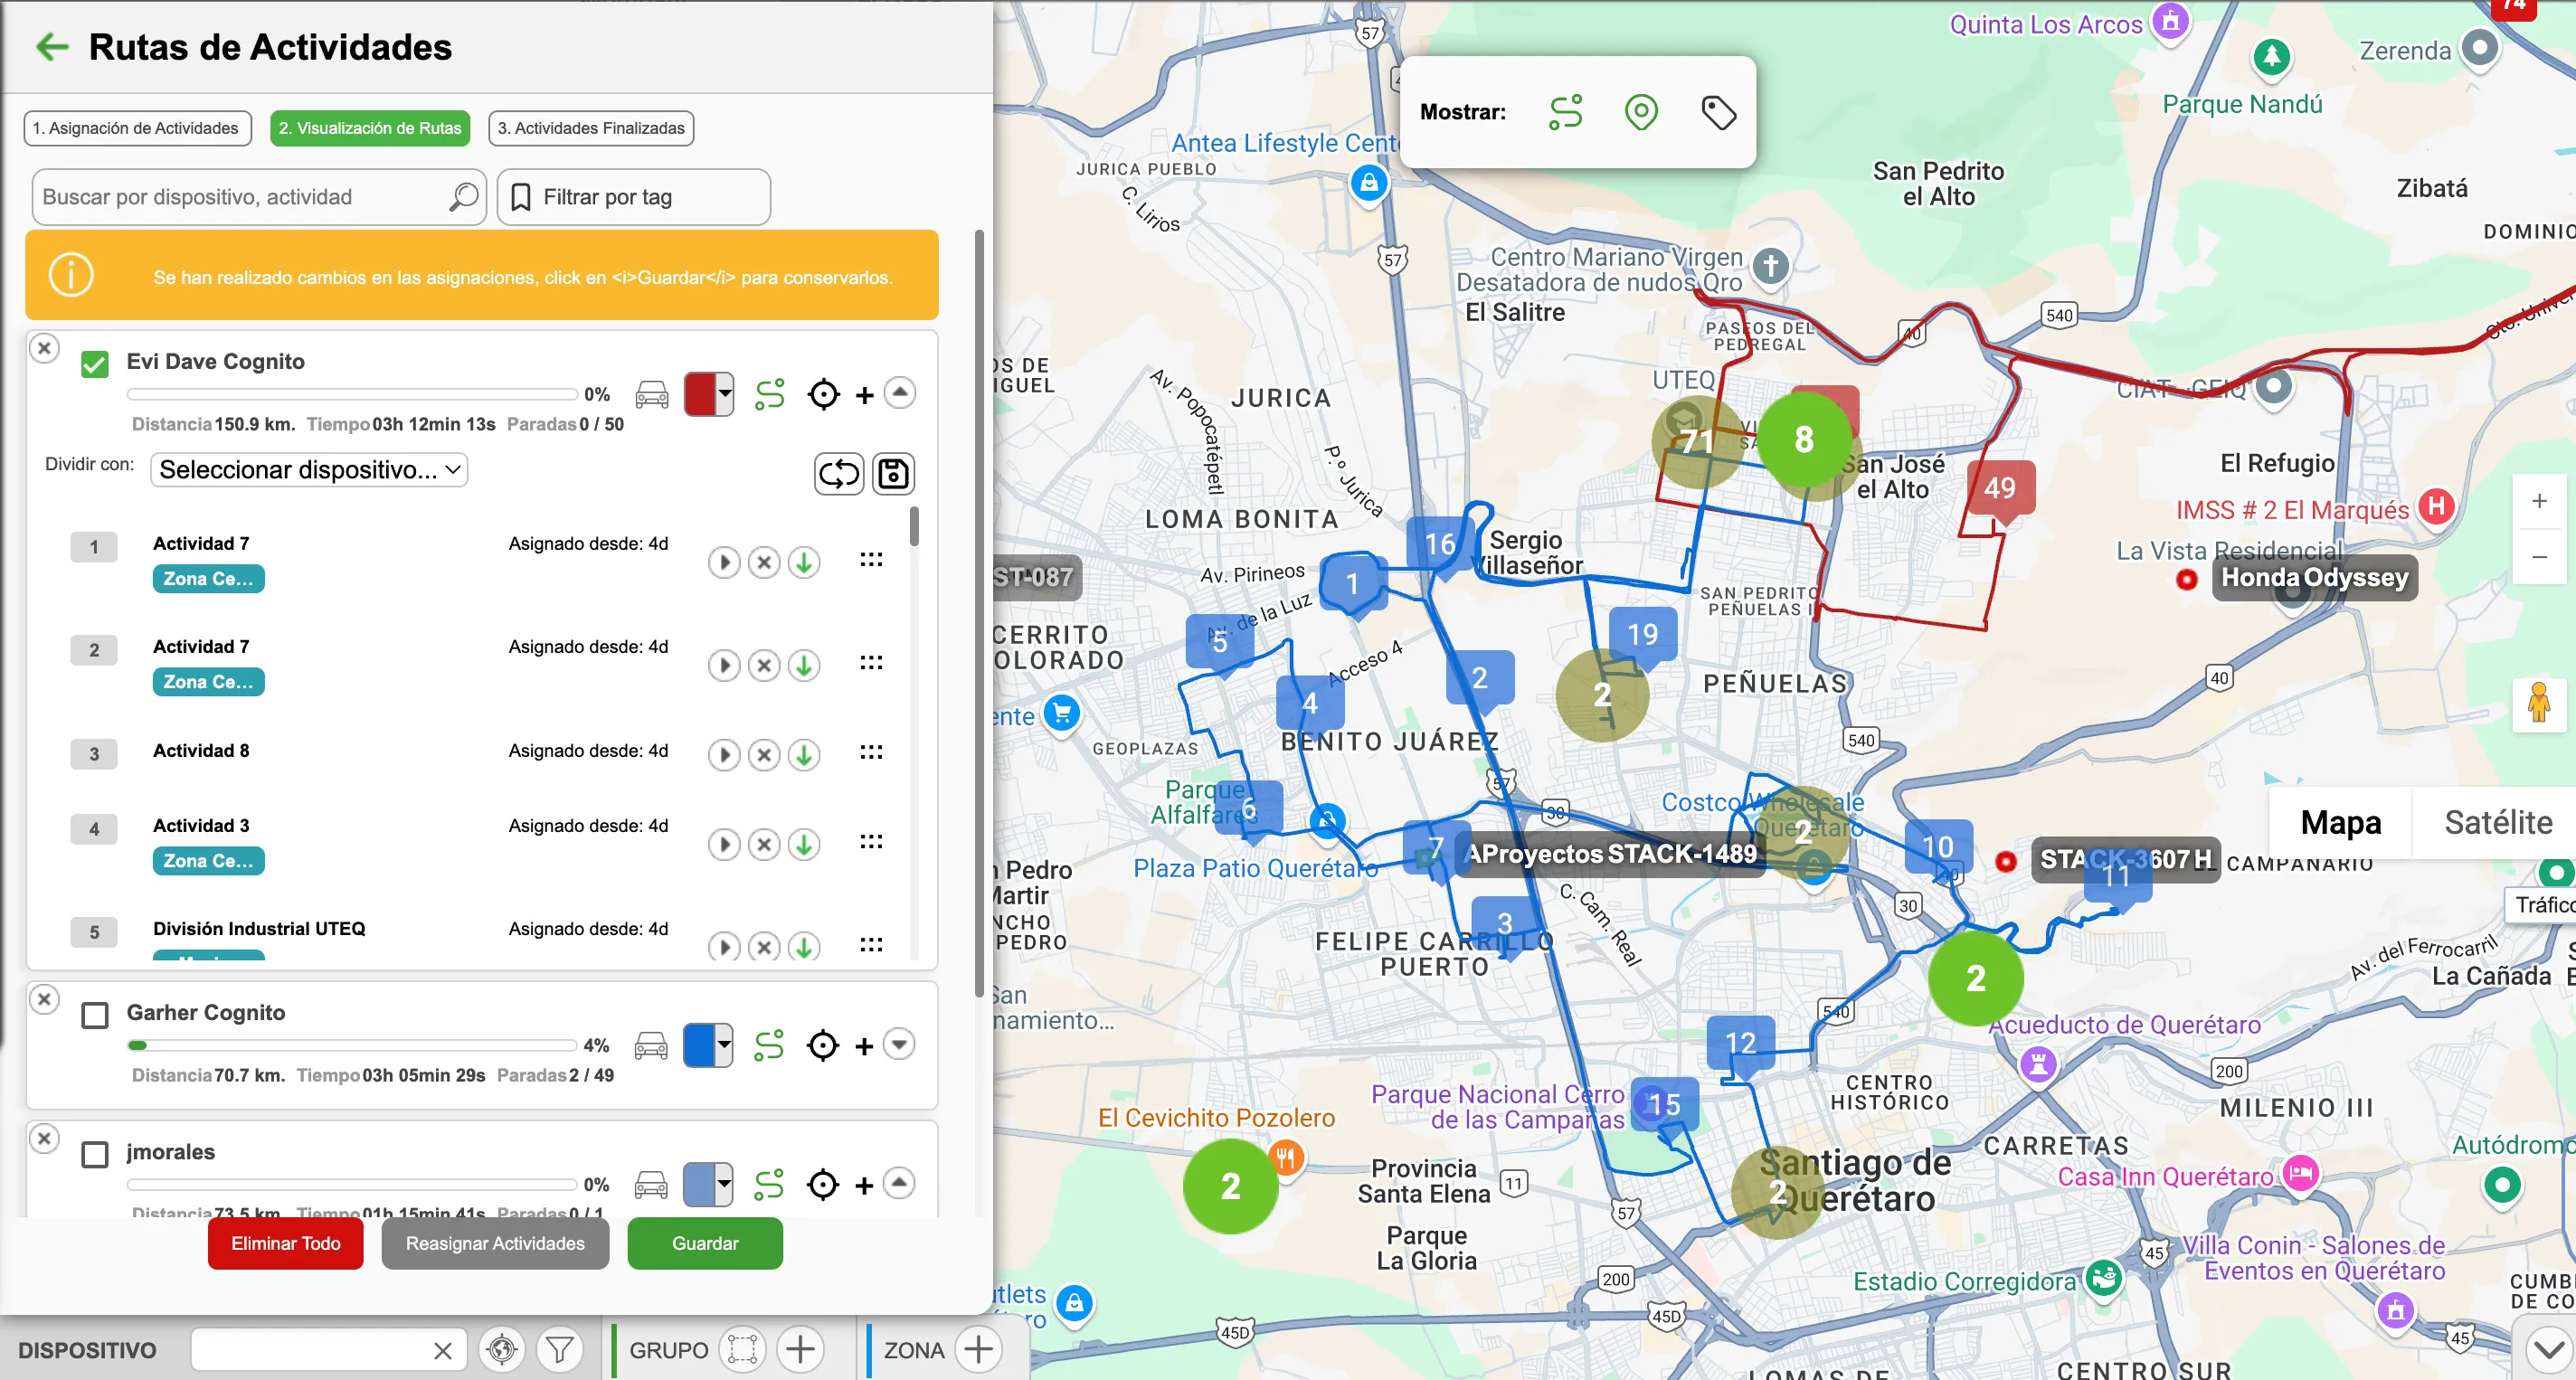The image size is (2576, 1380).
Task: Open Street View pegman
Action: click(2538, 704)
